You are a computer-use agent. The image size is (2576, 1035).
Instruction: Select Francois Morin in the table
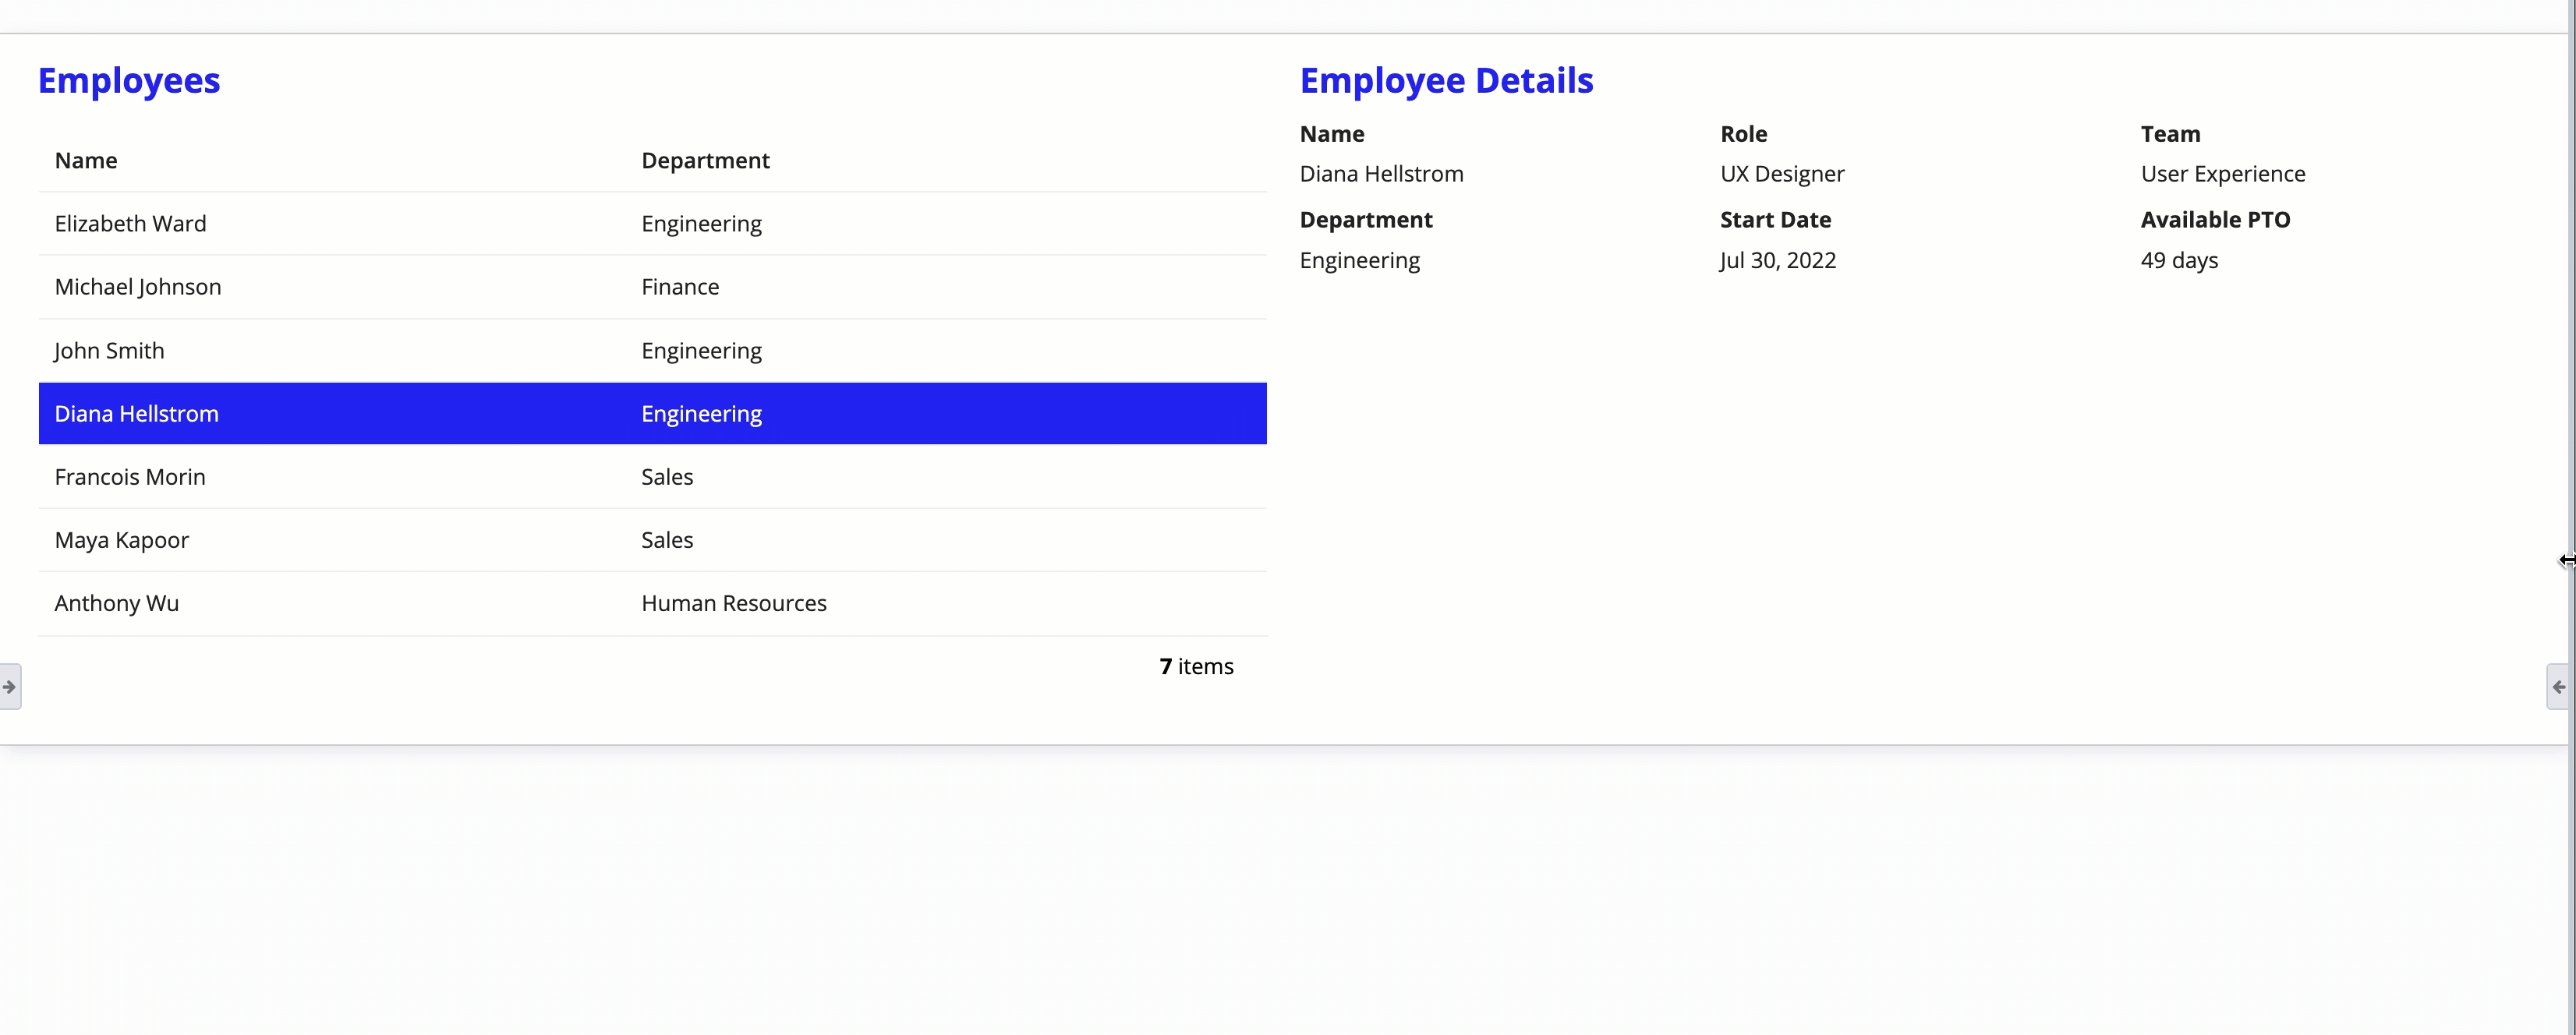(652, 477)
